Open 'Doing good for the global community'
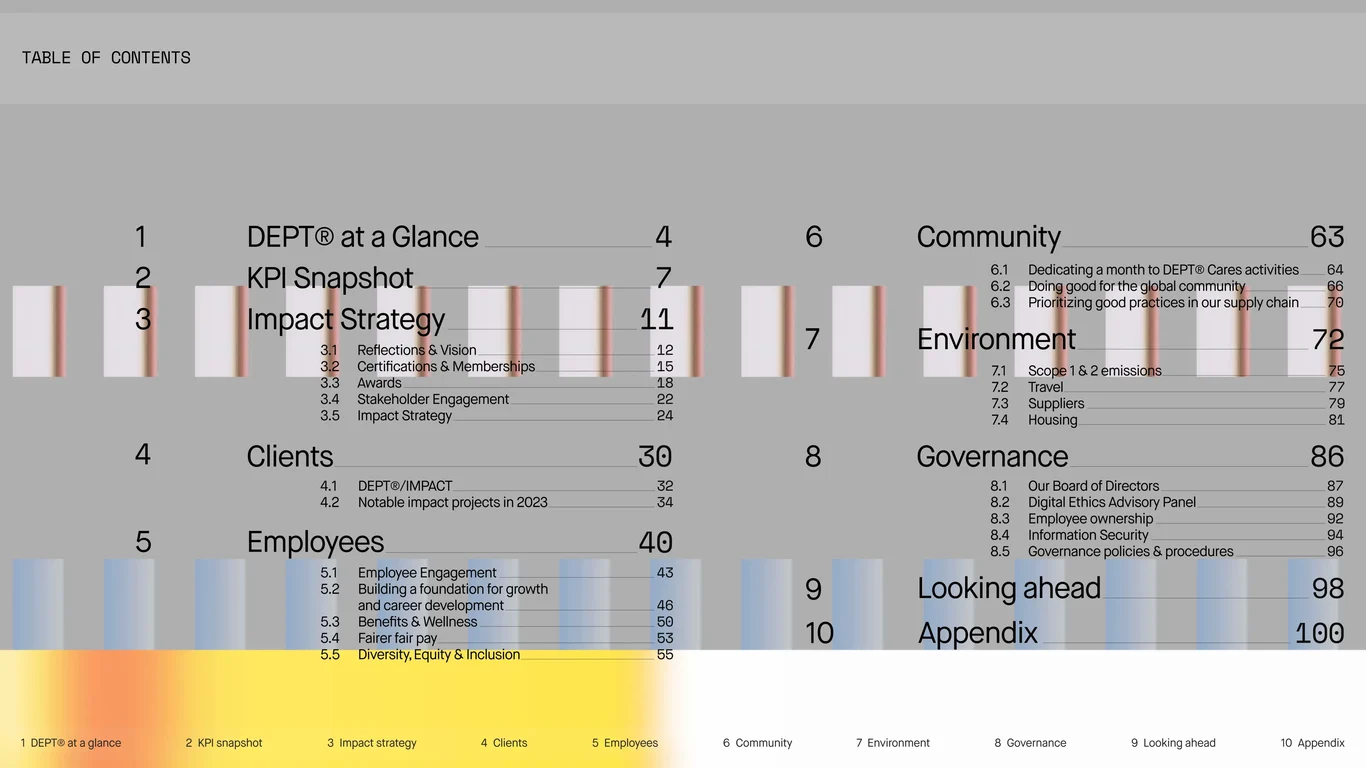1366x768 pixels. click(x=1137, y=286)
